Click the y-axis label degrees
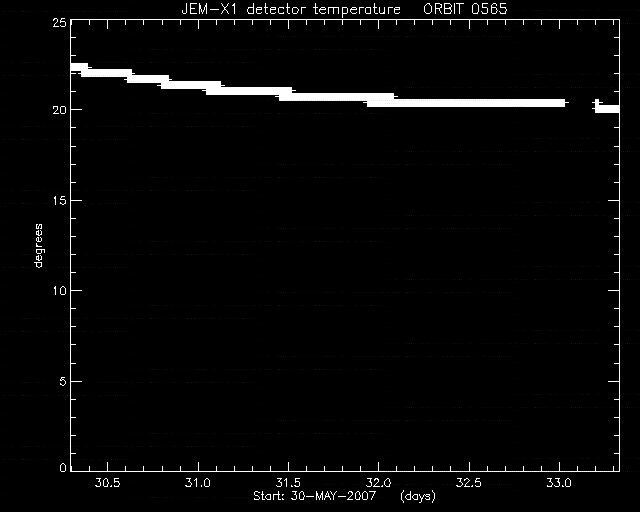 (38, 245)
